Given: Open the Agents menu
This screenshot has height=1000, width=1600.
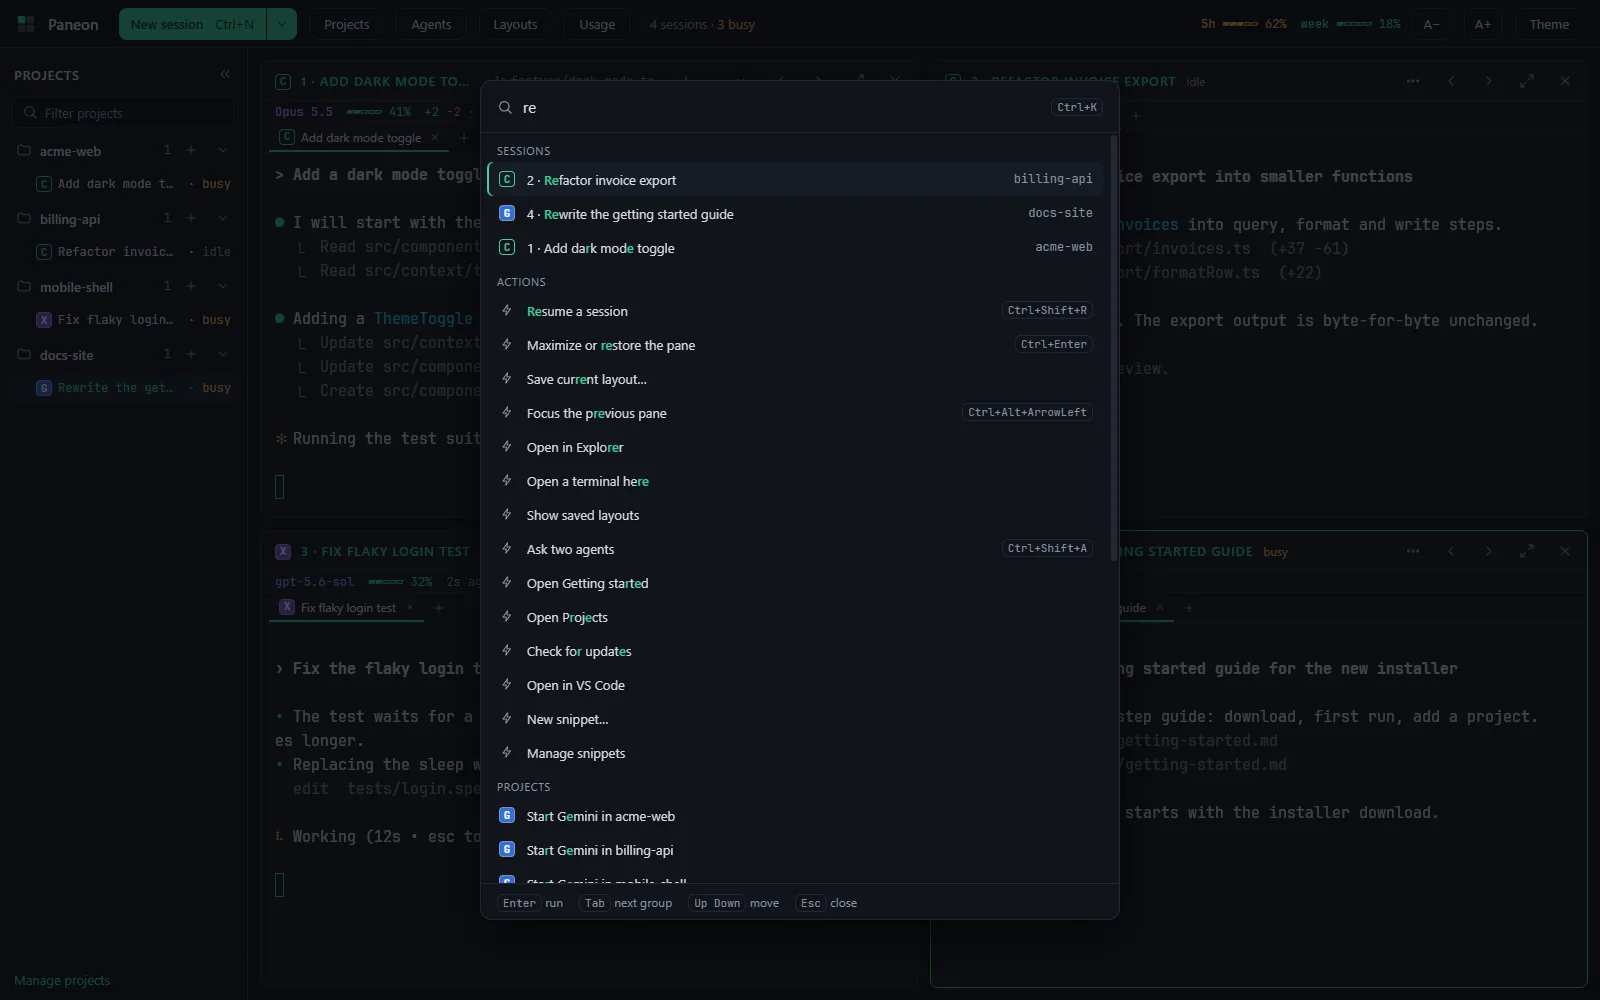Looking at the screenshot, I should point(431,24).
